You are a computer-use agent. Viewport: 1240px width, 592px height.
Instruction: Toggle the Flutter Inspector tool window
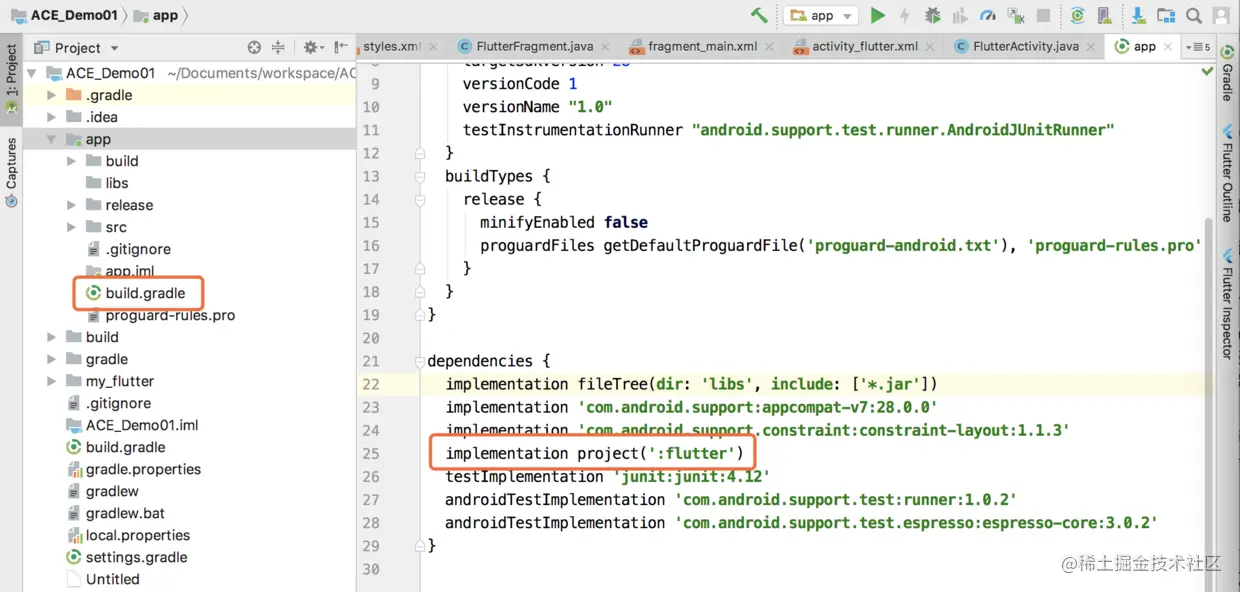tap(1227, 303)
